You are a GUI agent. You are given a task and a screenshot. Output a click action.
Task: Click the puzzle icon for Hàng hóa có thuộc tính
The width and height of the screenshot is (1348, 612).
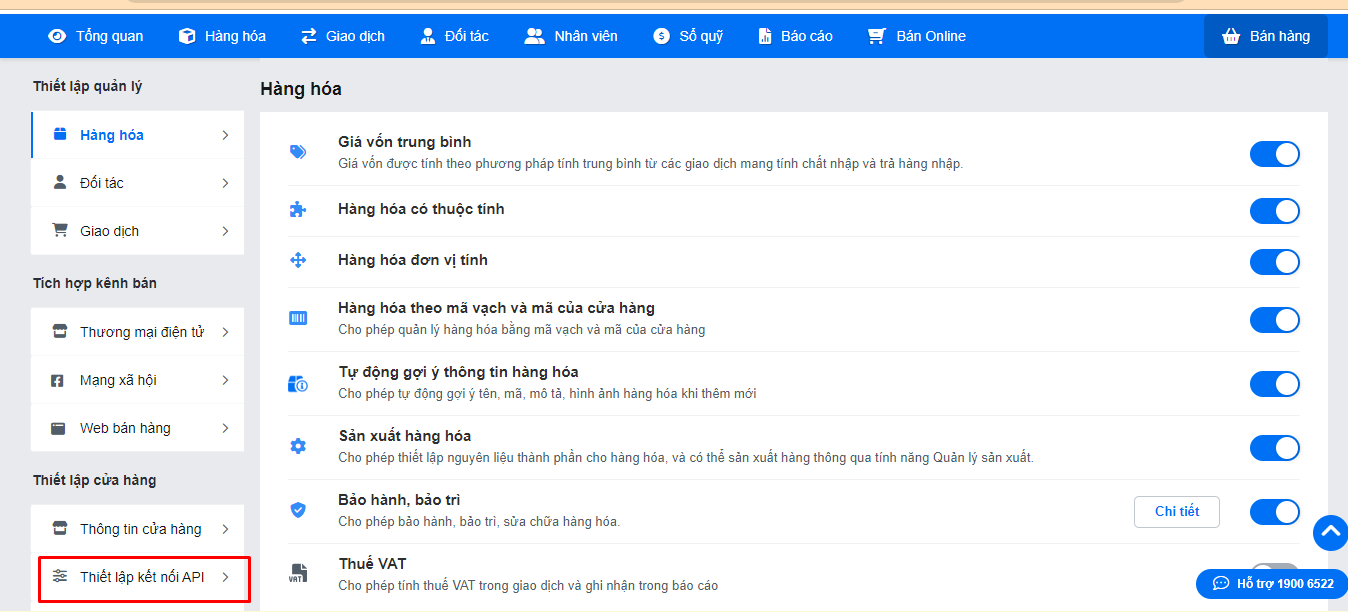[x=298, y=210]
